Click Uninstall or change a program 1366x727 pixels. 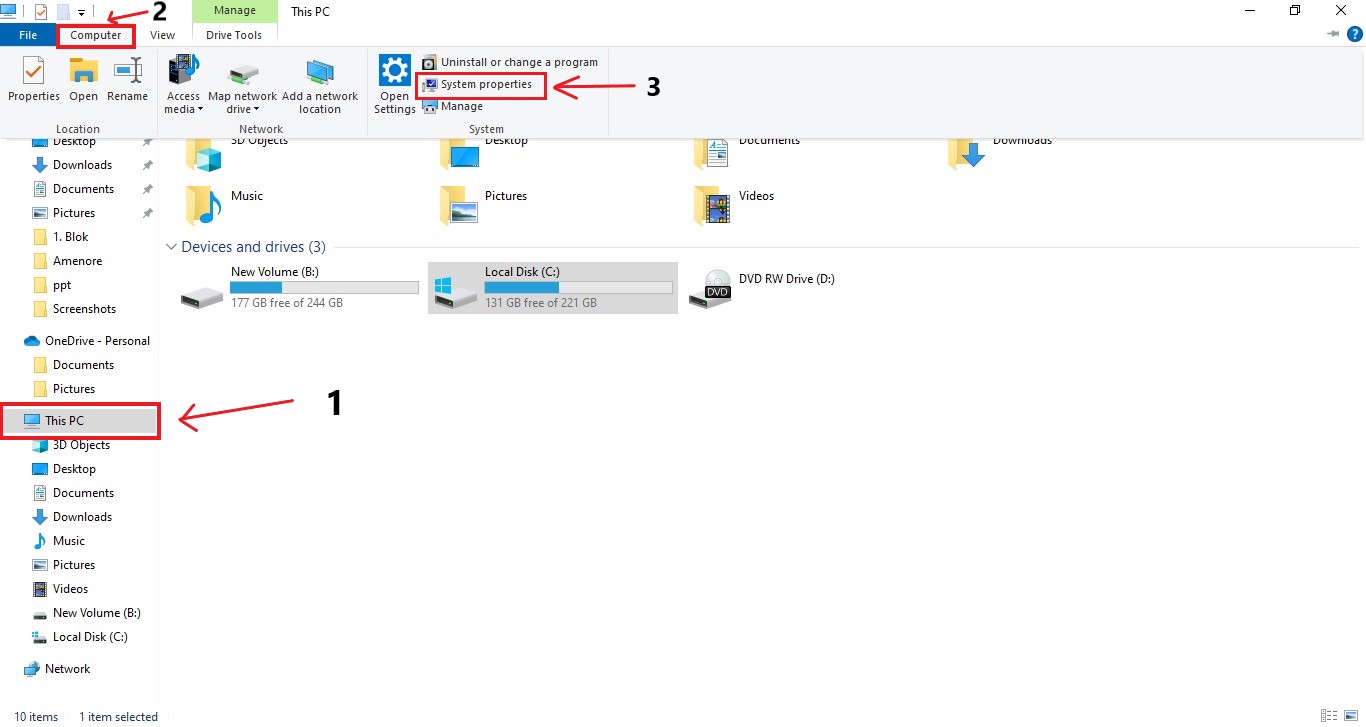pos(518,62)
